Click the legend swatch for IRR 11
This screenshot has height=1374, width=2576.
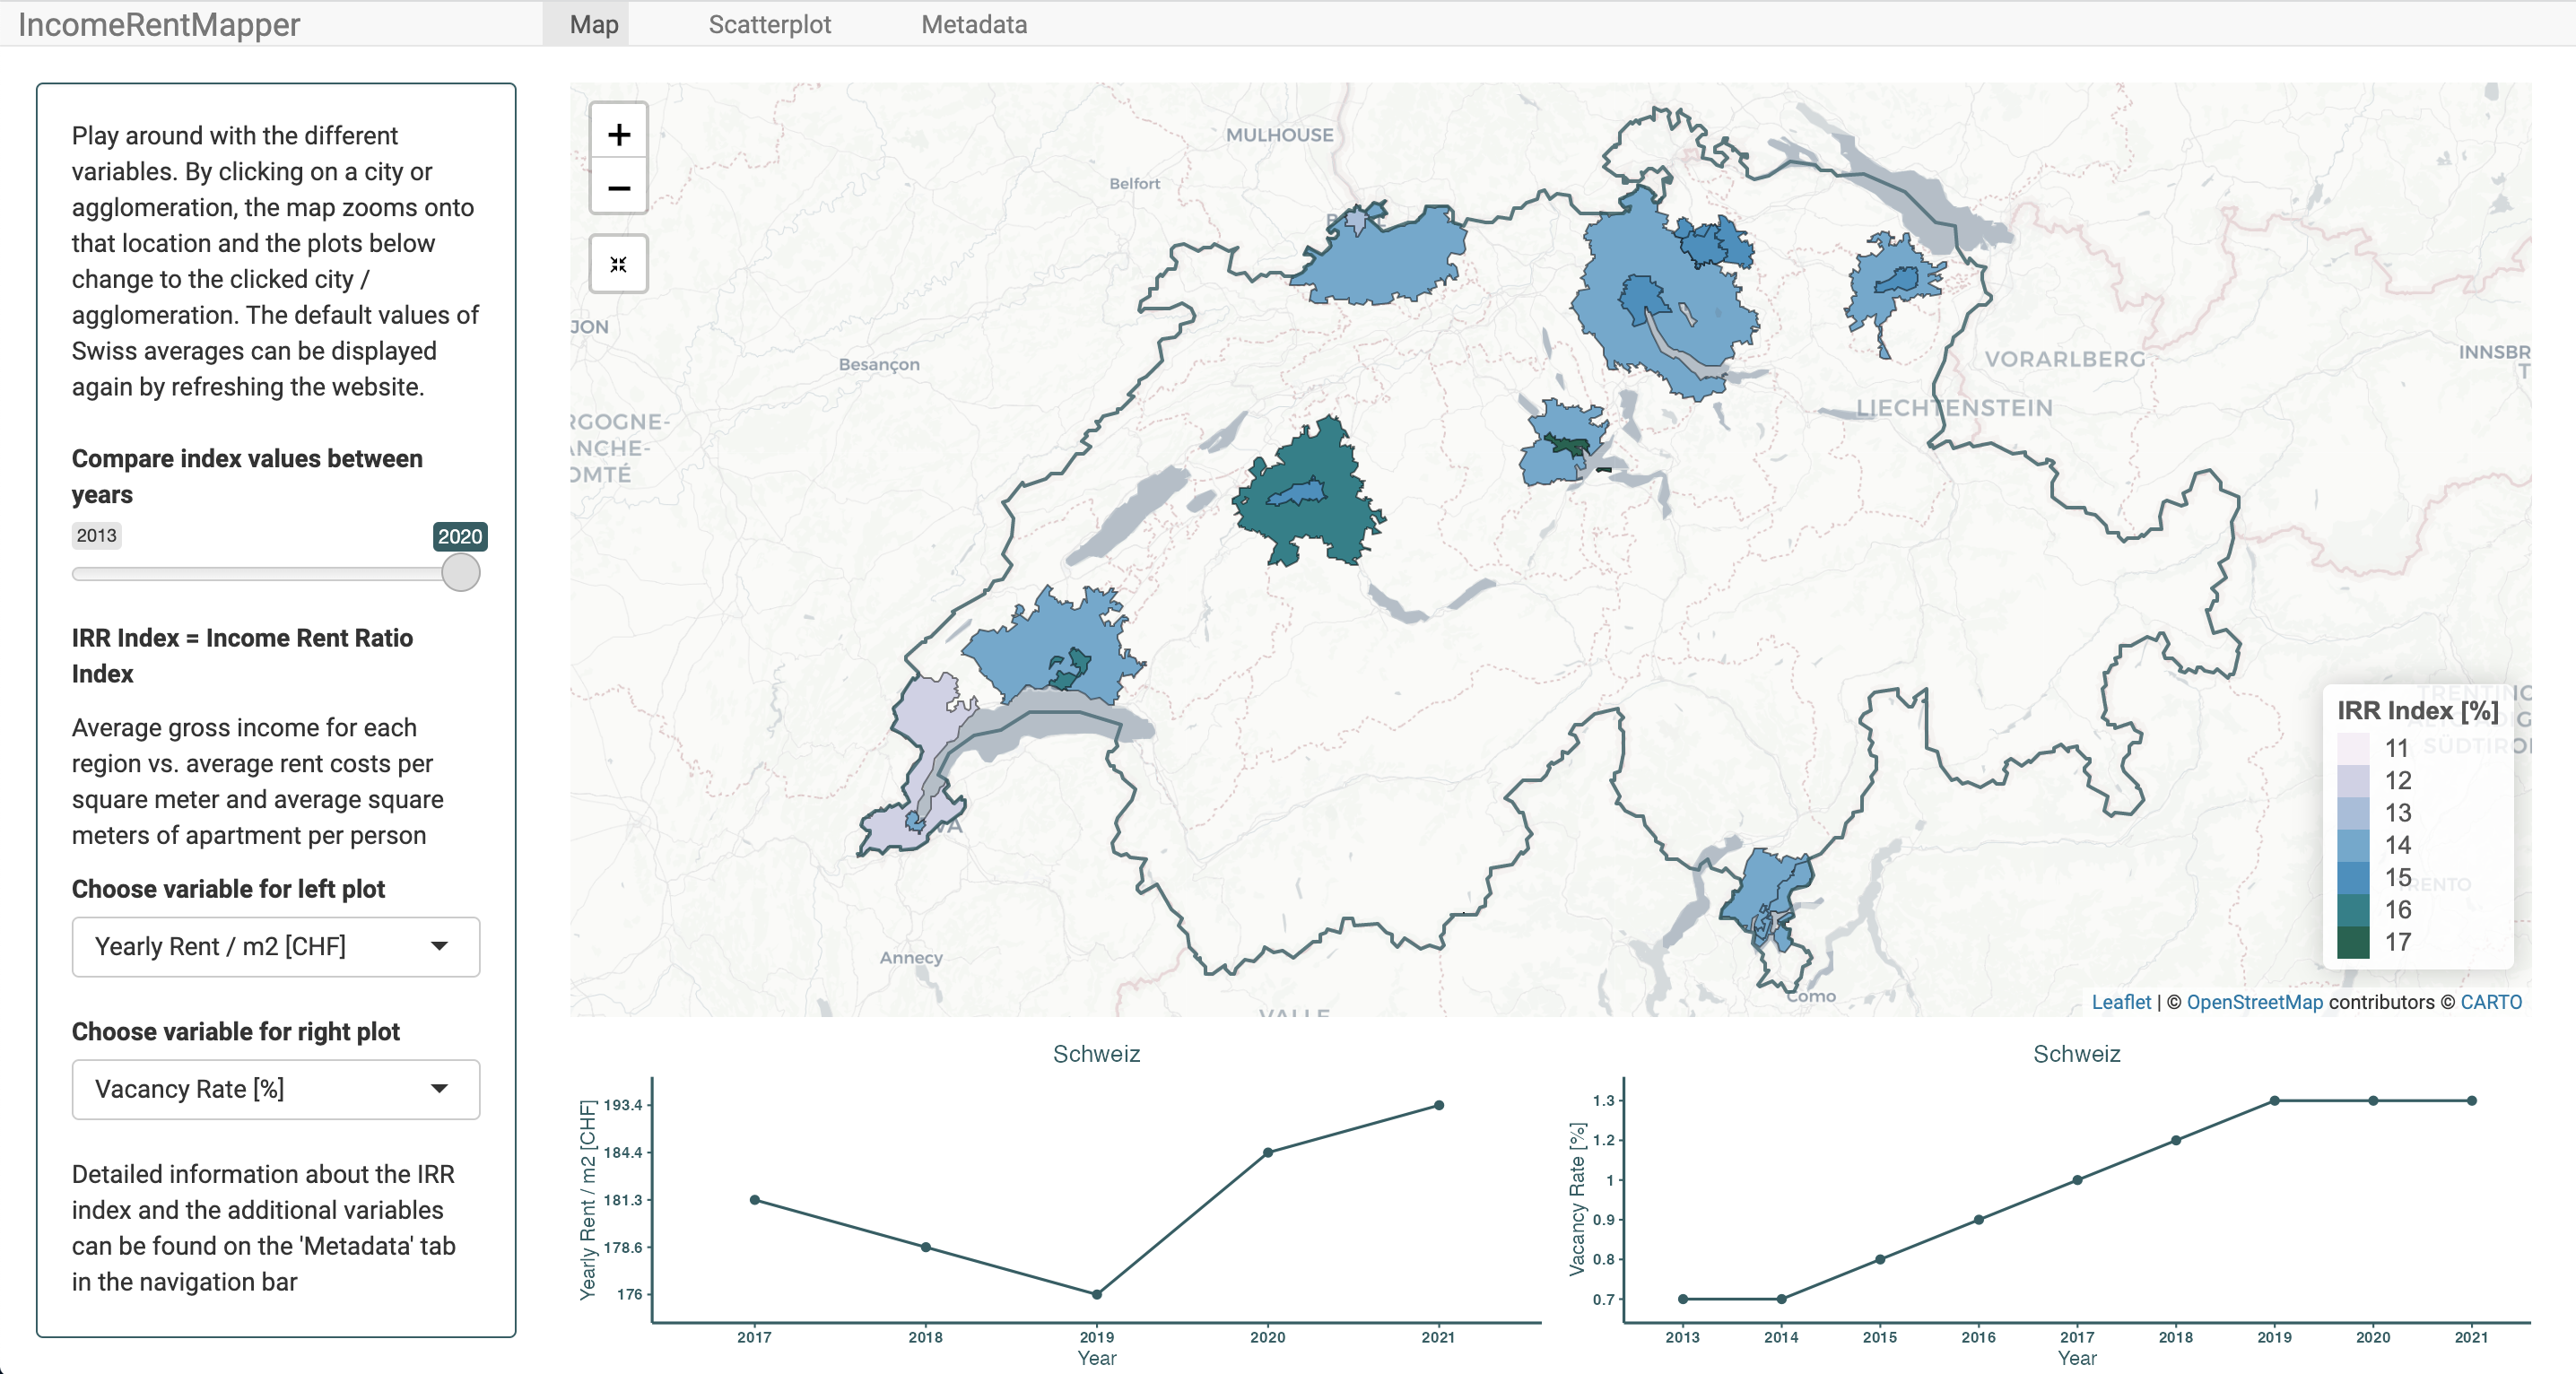point(2353,748)
